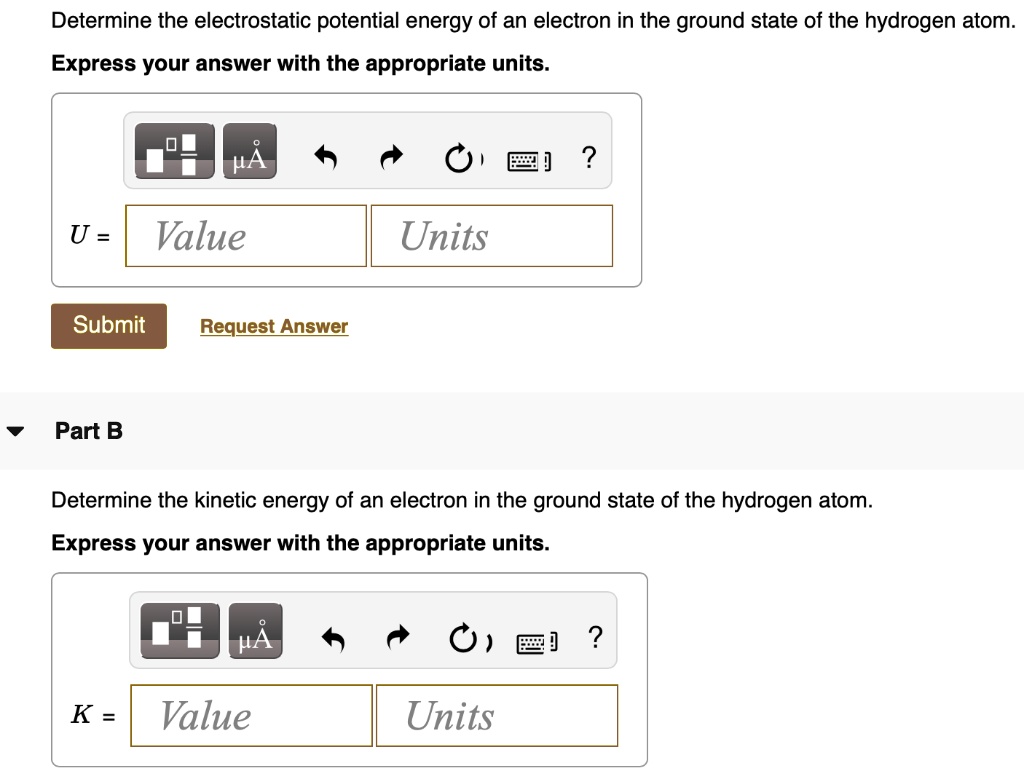
Task: Open the equation templates palette in Part B
Action: 179,631
